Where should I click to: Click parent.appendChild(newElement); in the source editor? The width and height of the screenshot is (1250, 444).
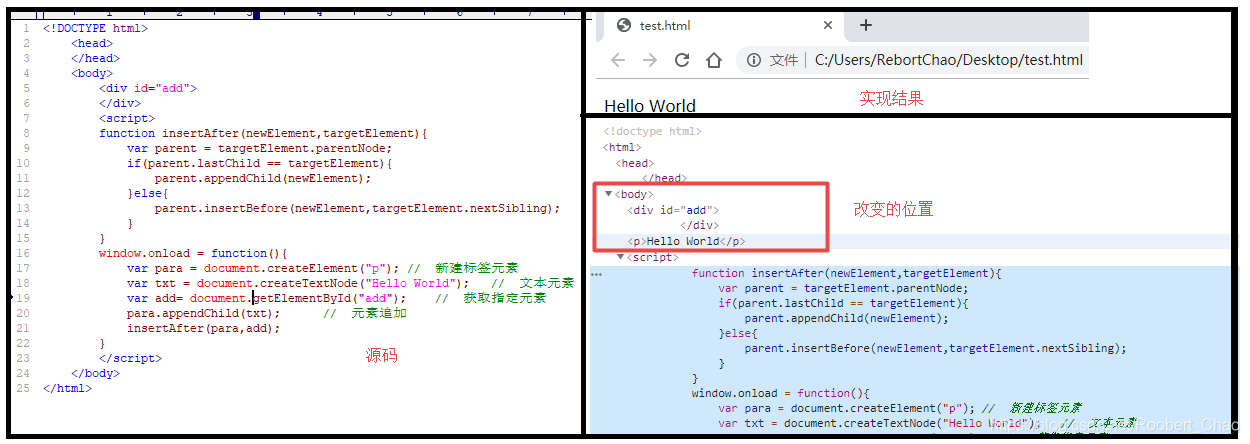pyautogui.click(x=263, y=178)
